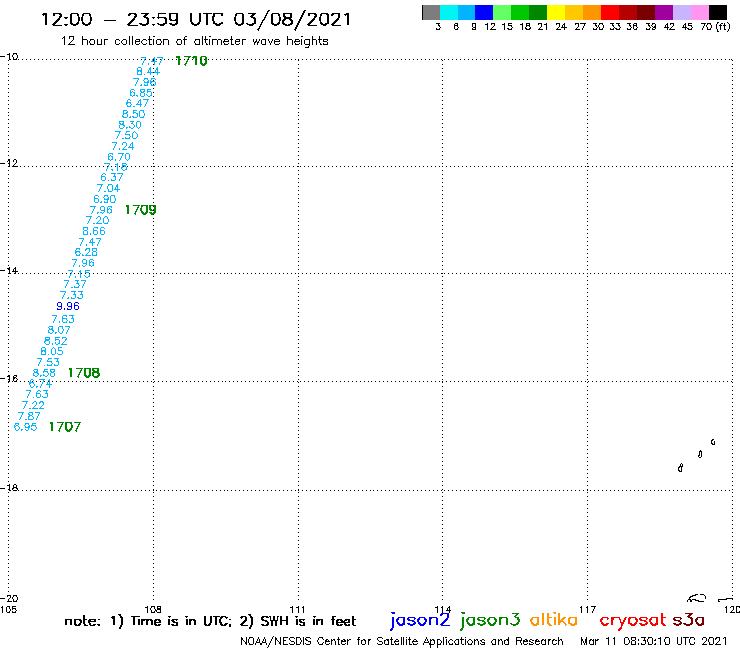
Task: Click the NOAA/NESDIS Center credit line
Action: (x=402, y=642)
